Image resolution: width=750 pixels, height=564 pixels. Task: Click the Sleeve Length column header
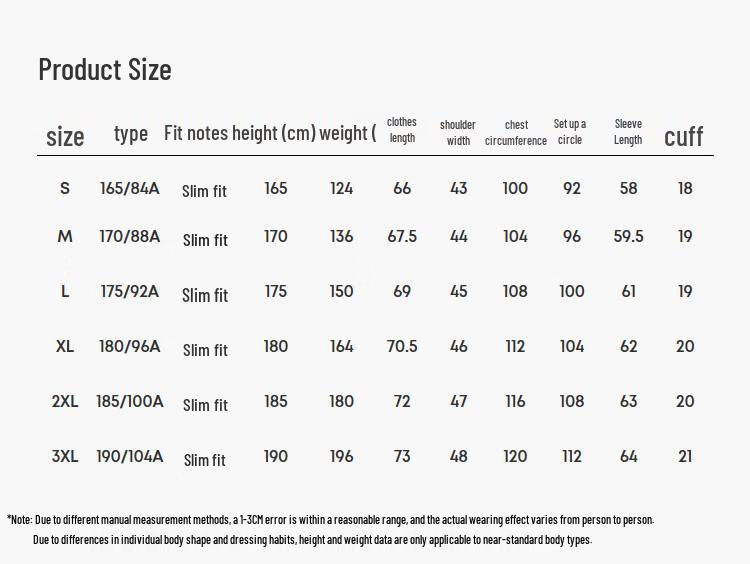point(628,132)
